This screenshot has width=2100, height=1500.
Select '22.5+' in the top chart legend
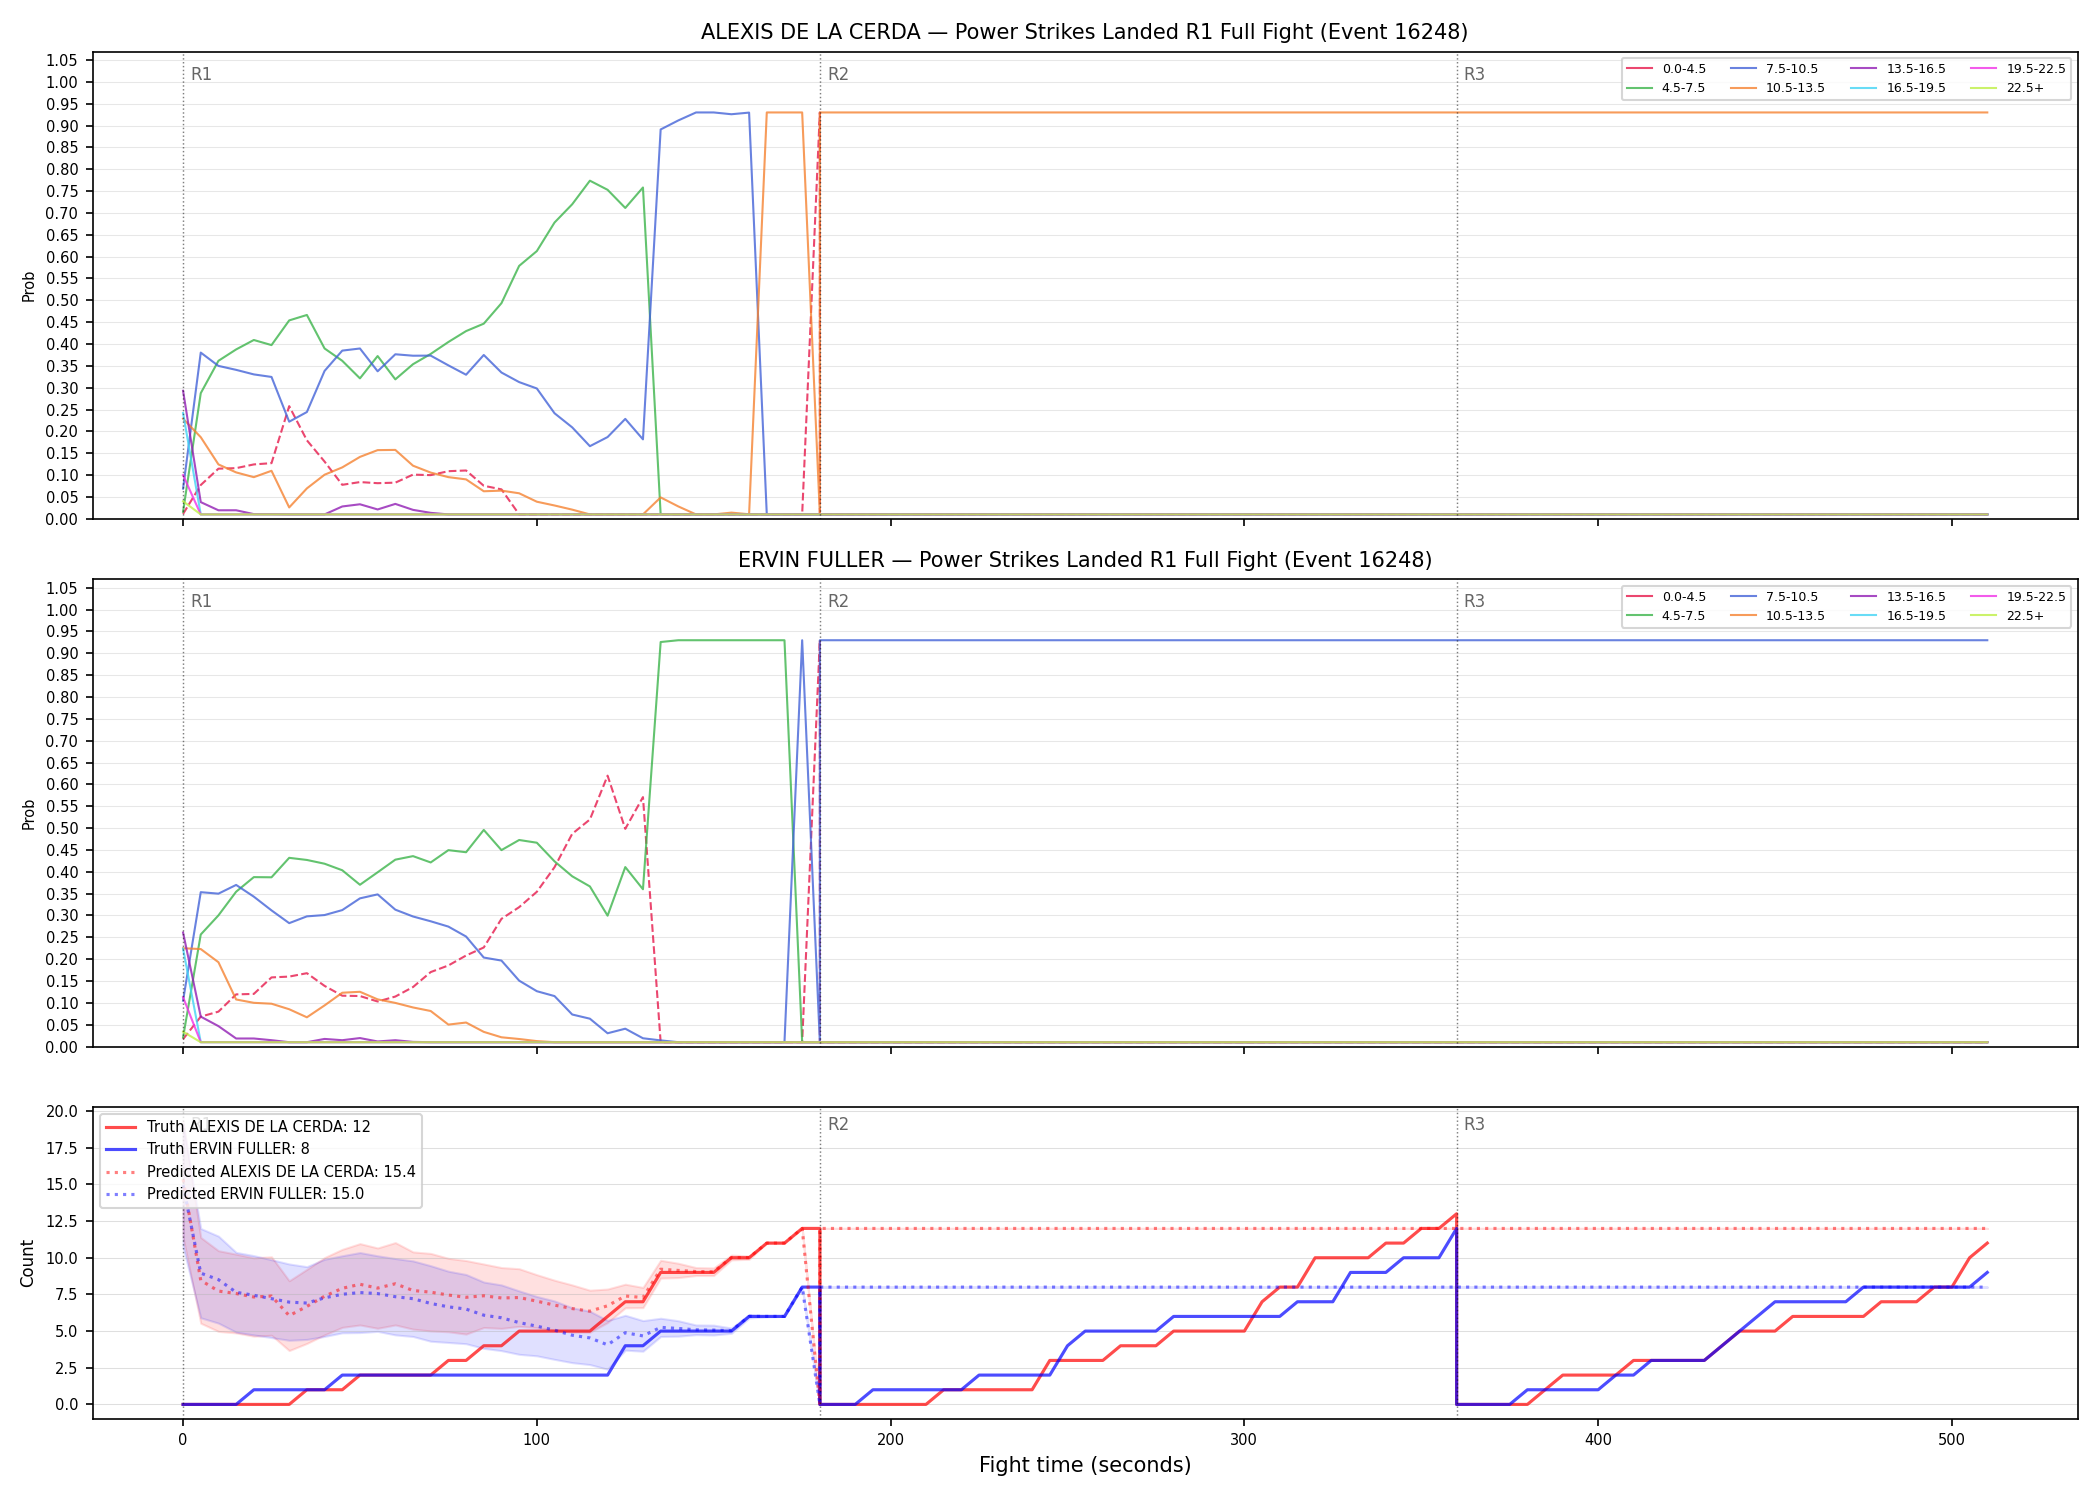pyautogui.click(x=2008, y=88)
